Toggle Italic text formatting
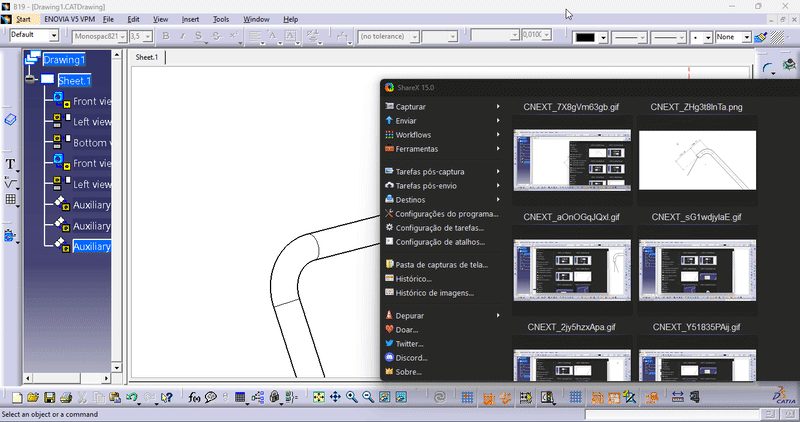Viewport: 800px width, 422px height. click(182, 36)
